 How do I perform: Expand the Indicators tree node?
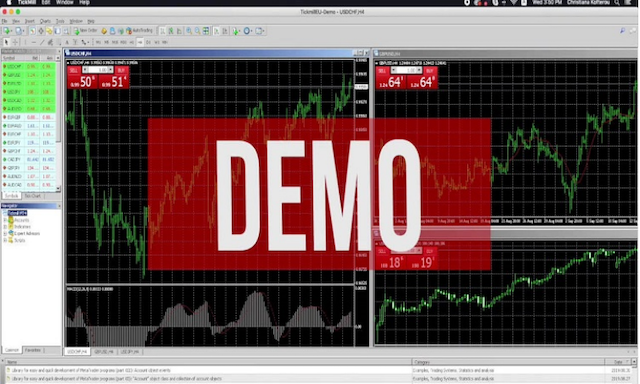(5, 226)
